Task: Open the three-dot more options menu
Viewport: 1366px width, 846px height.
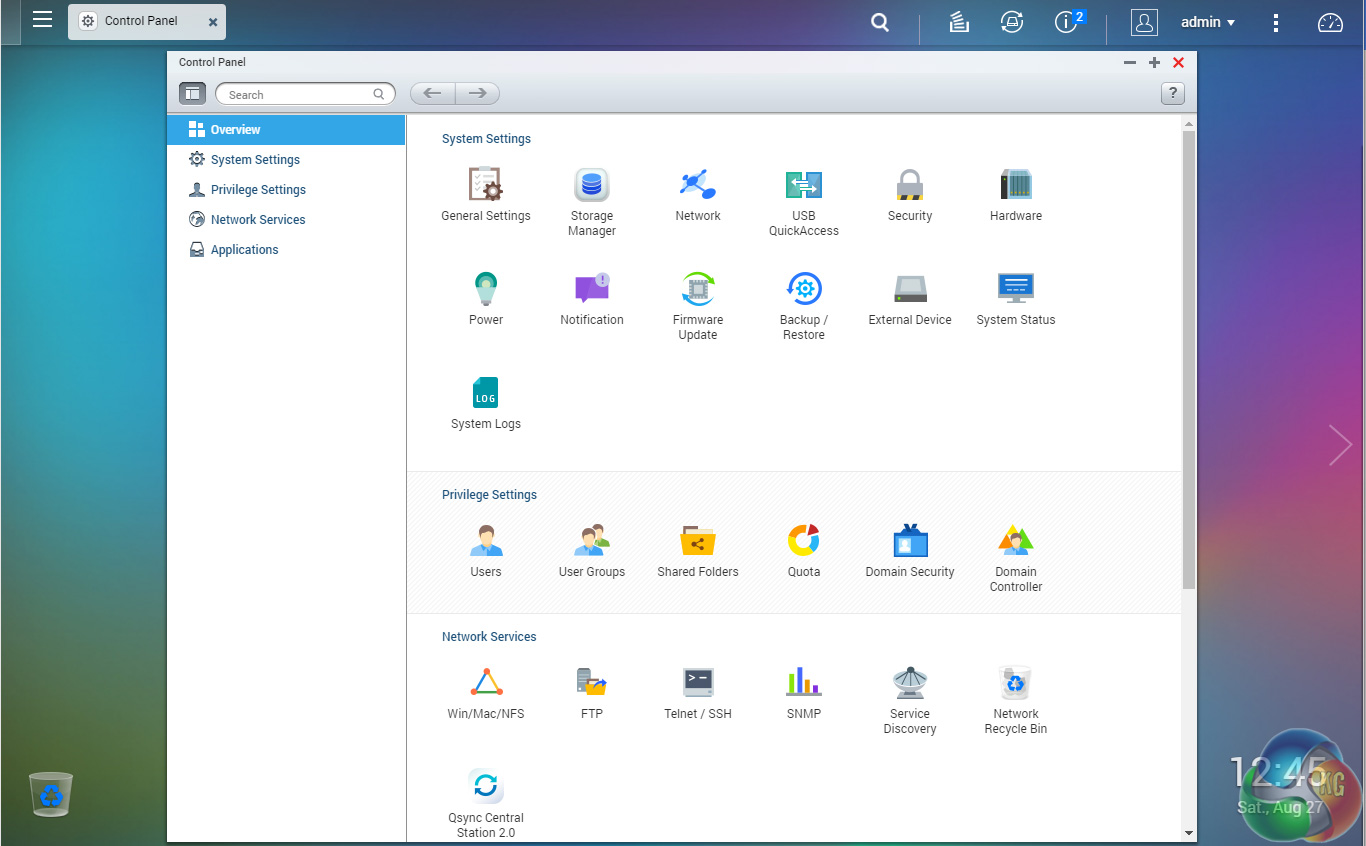Action: tap(1276, 22)
